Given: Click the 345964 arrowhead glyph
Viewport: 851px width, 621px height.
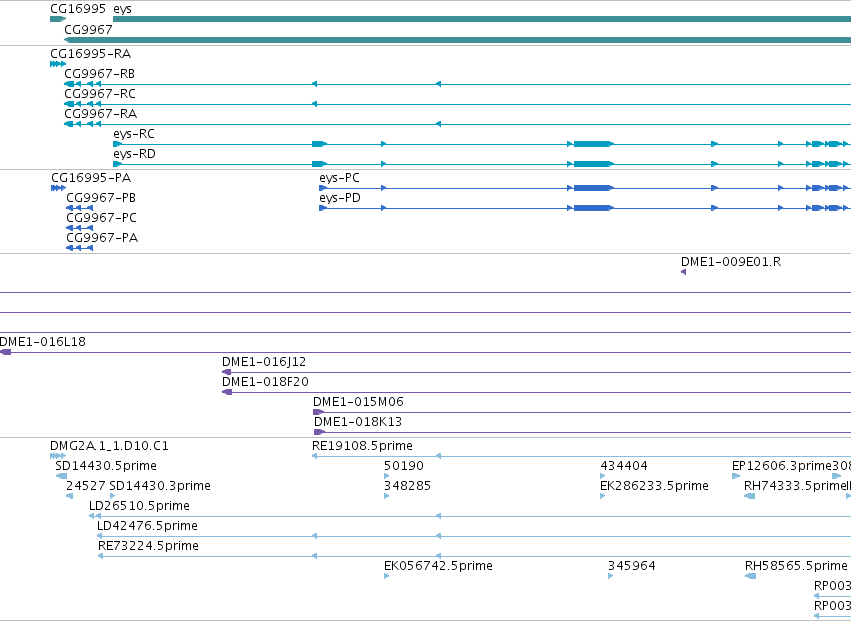Looking at the screenshot, I should click(611, 576).
